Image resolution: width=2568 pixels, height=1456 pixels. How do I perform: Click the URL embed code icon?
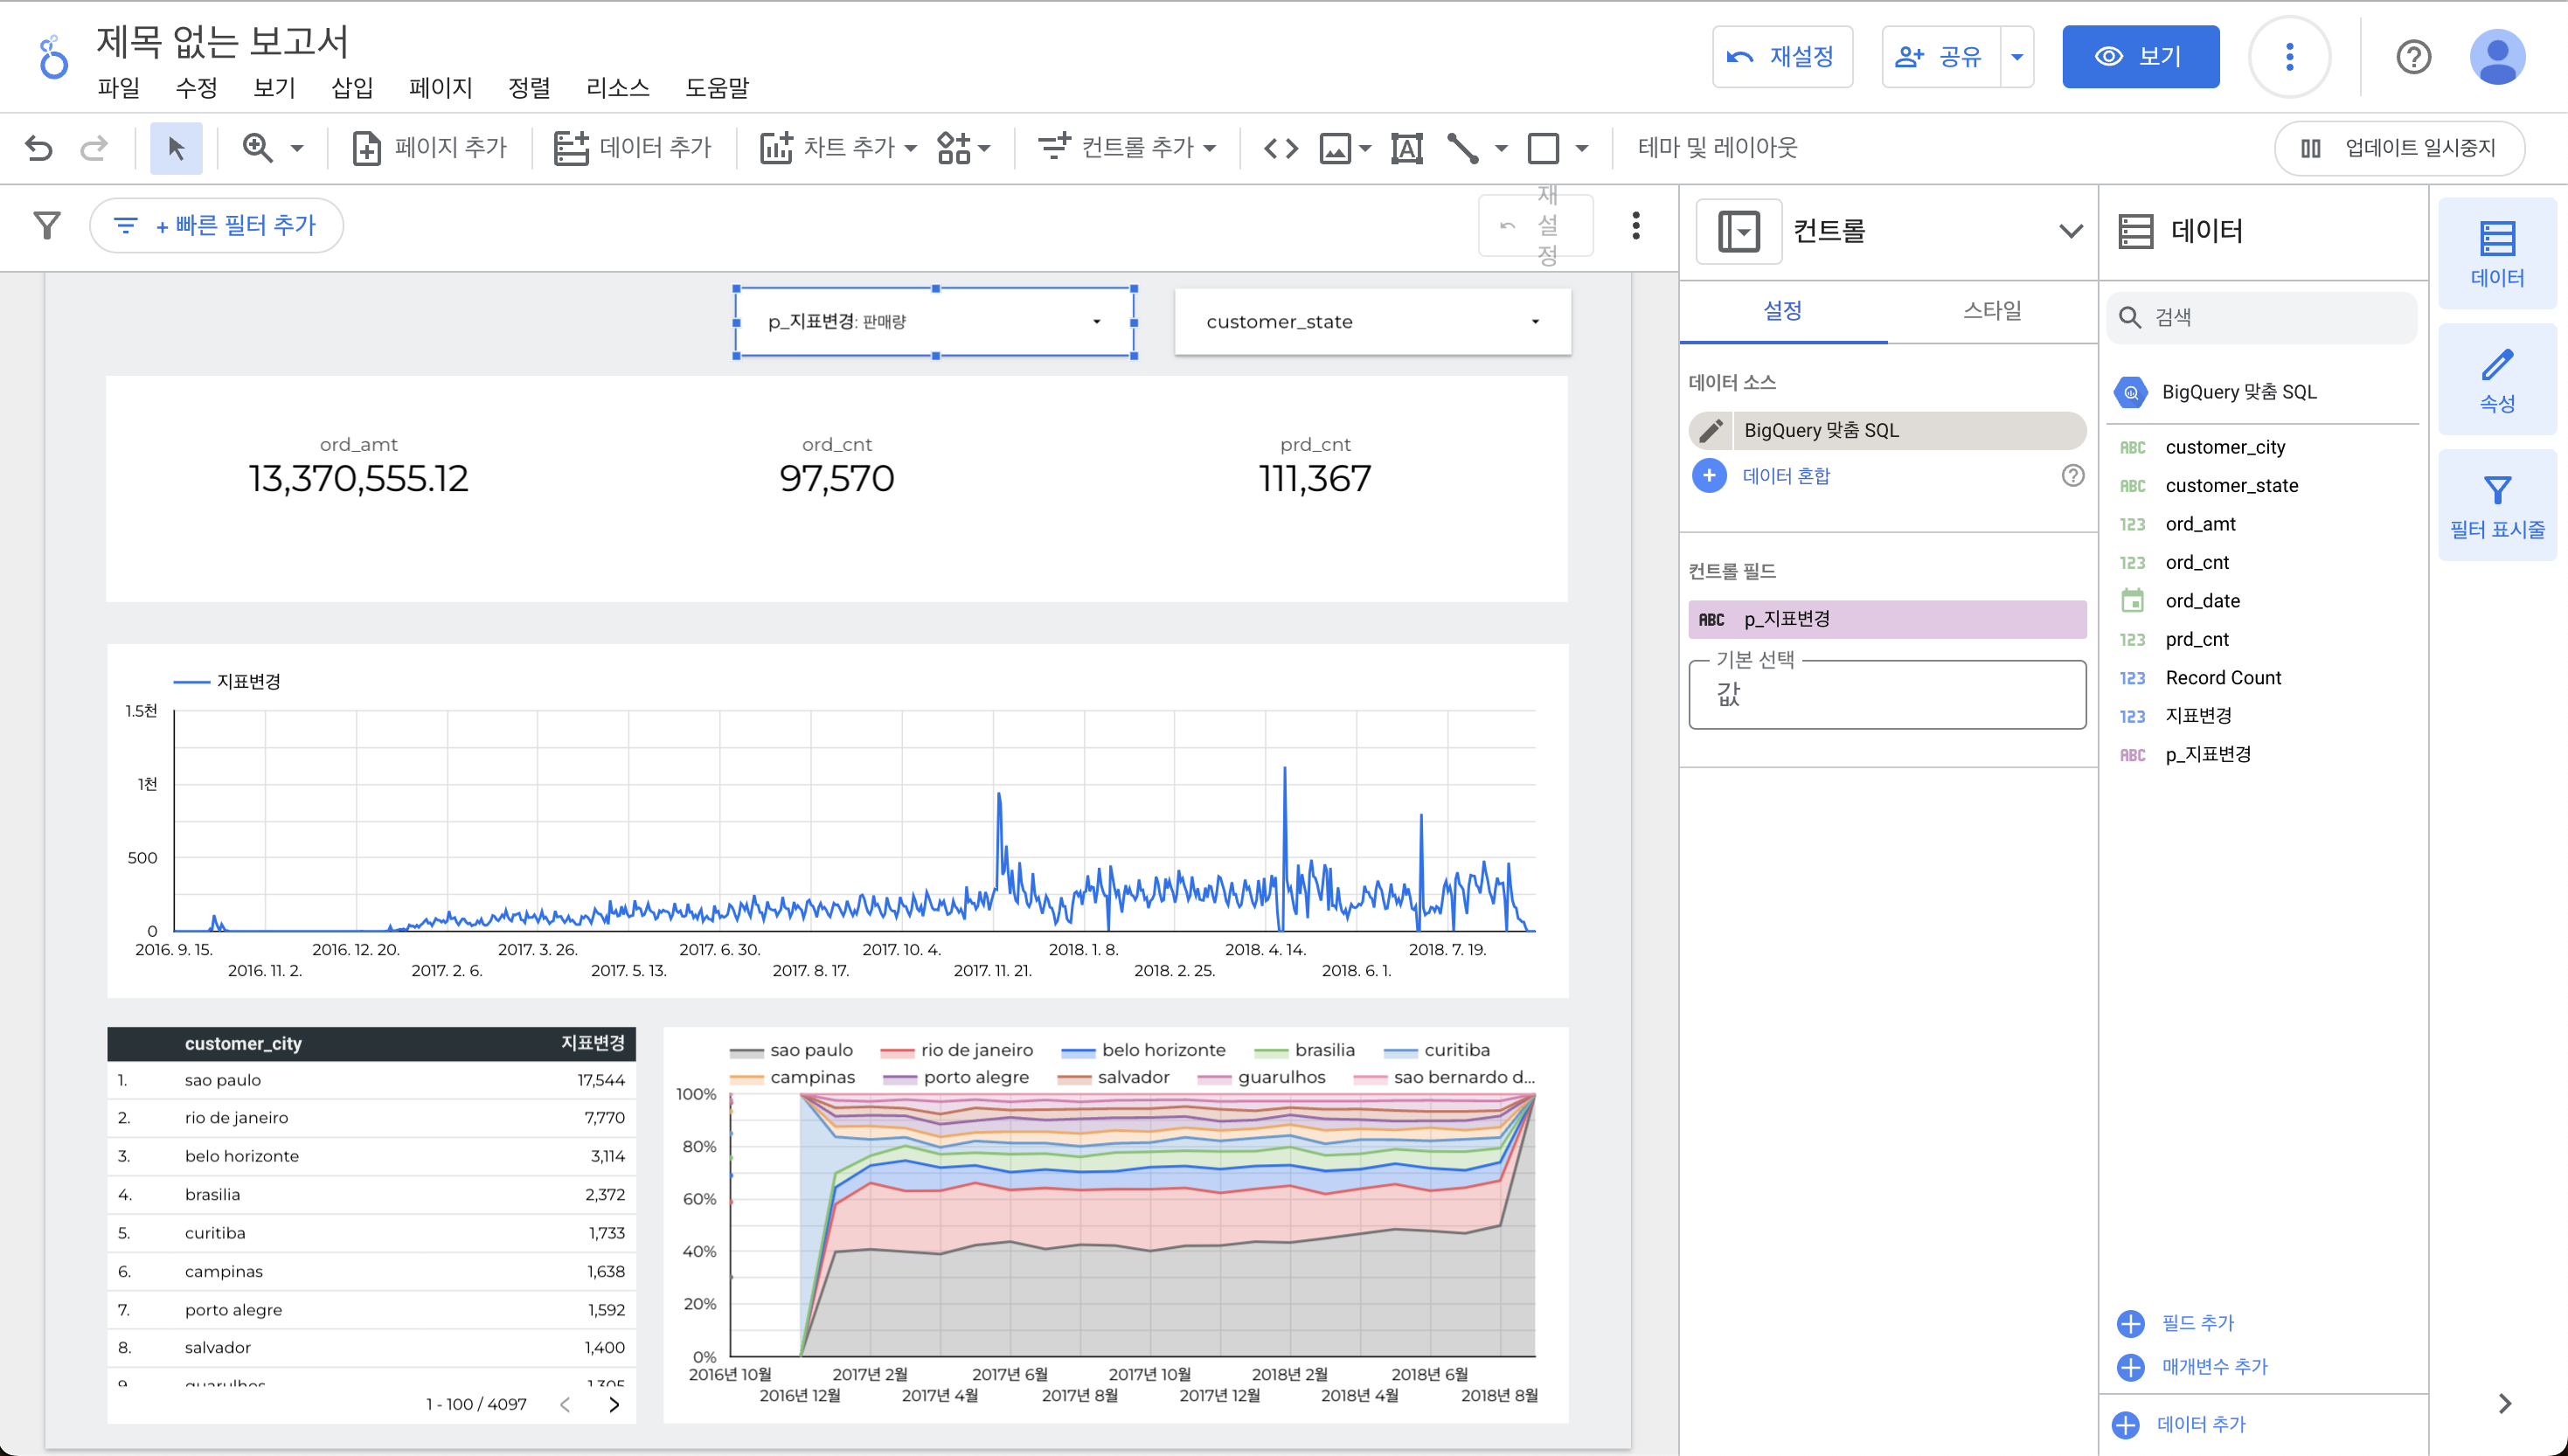(1281, 148)
